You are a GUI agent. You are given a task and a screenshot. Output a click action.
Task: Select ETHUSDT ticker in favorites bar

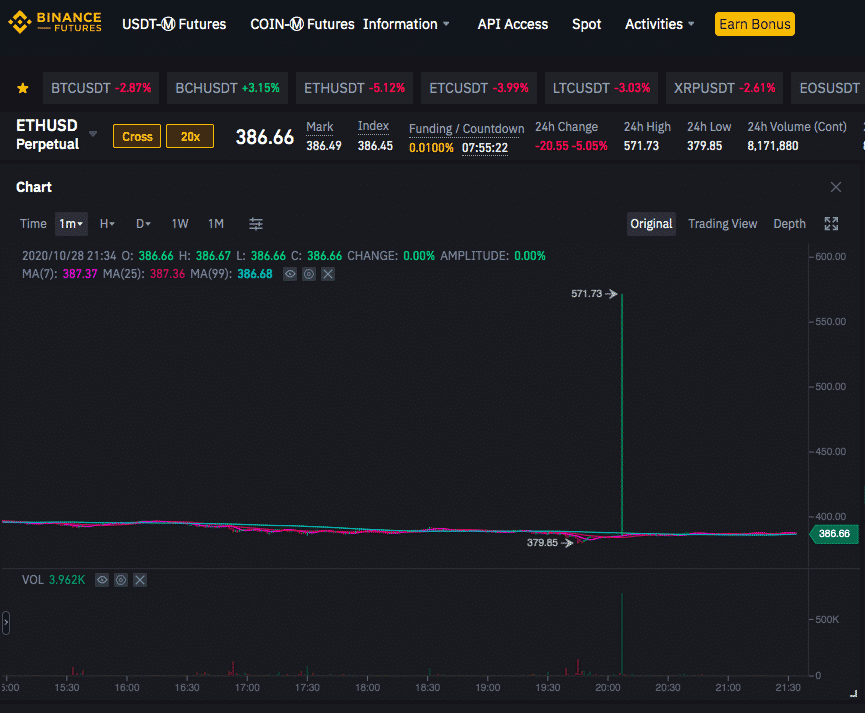pyautogui.click(x=354, y=88)
